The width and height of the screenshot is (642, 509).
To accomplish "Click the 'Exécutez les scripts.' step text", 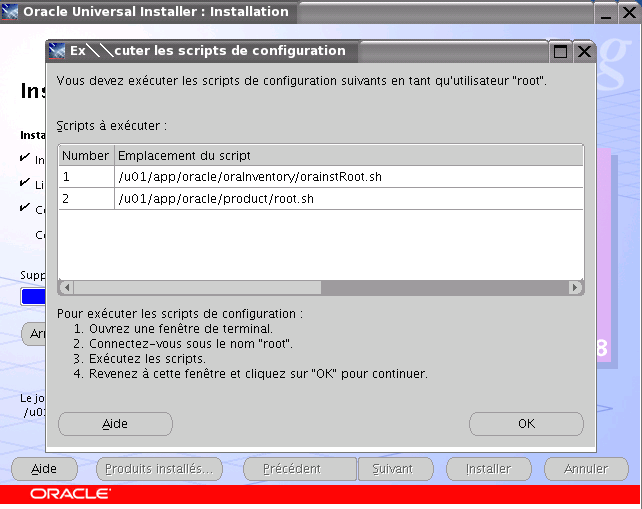I will [147, 359].
